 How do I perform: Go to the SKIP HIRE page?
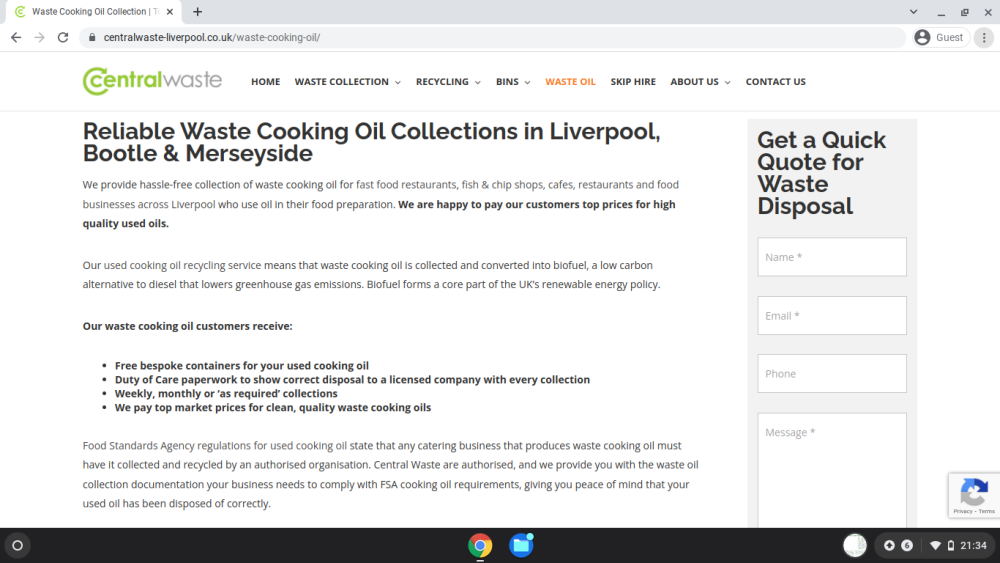[x=633, y=82]
